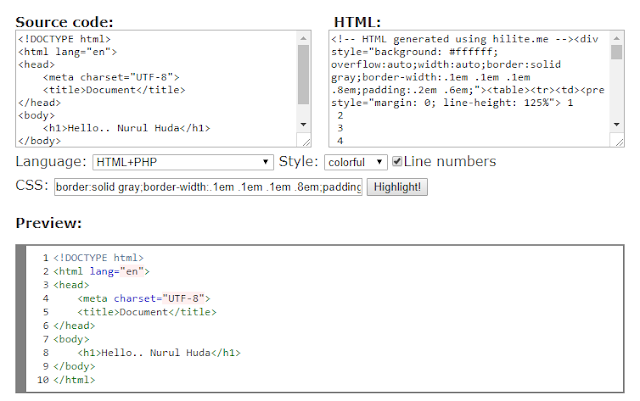Click preview line '<html lang="en">'
640x401 pixels.
[102, 271]
